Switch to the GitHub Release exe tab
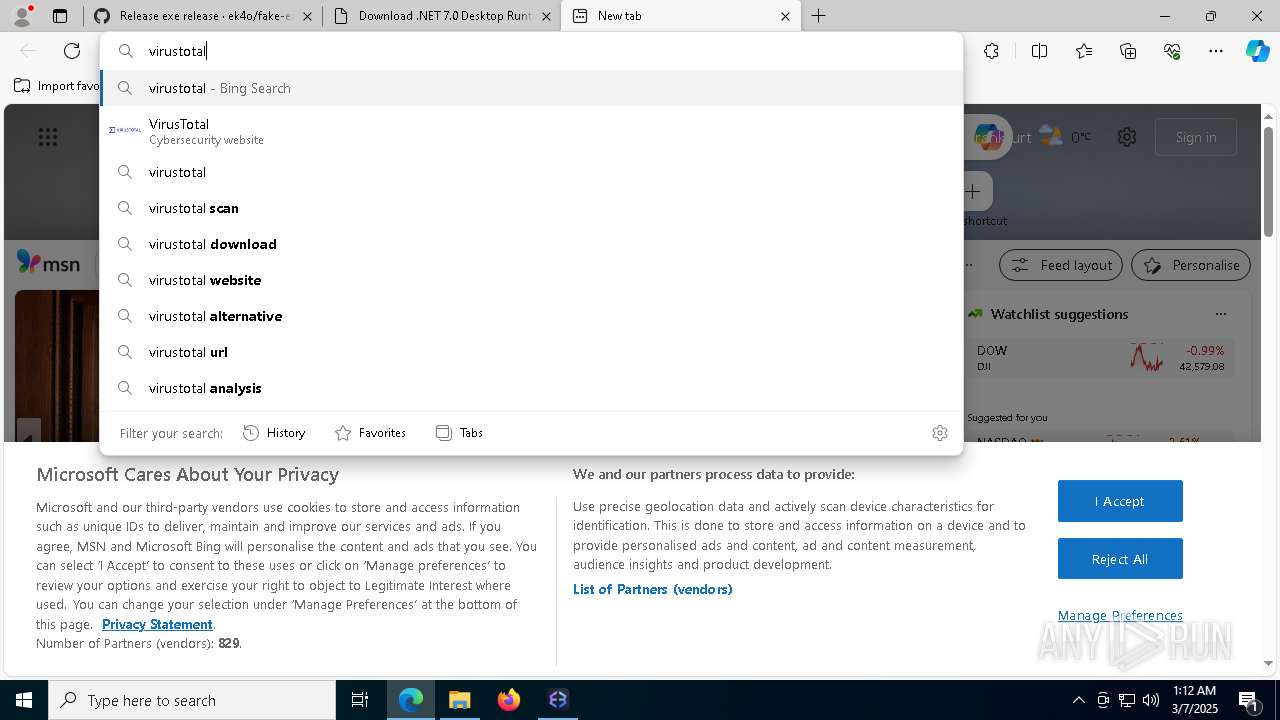Screen dimensions: 1280x720 click(205, 16)
